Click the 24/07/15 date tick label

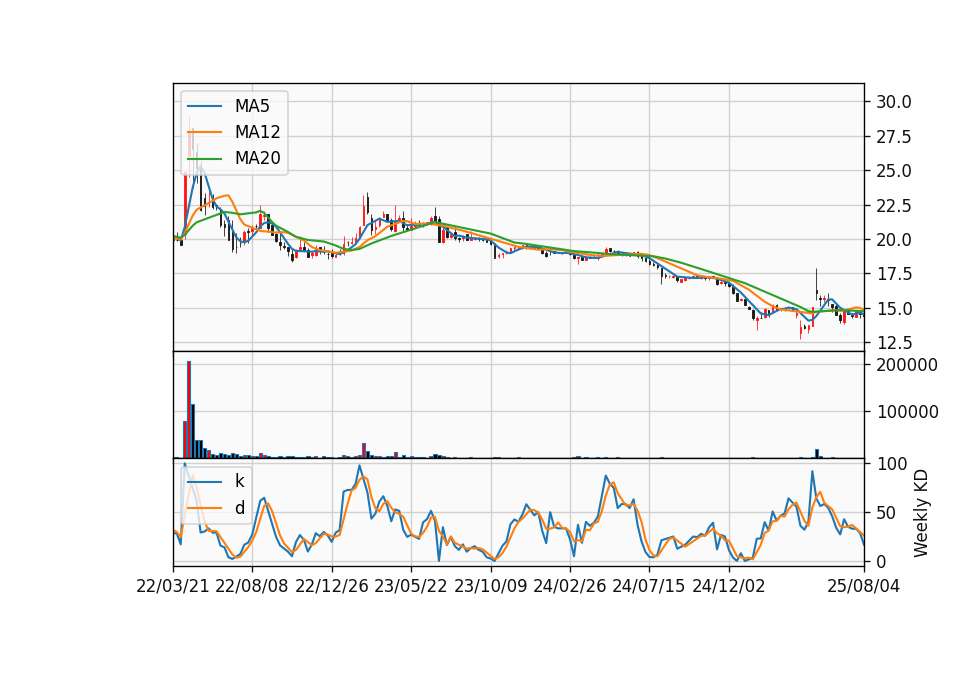click(649, 586)
